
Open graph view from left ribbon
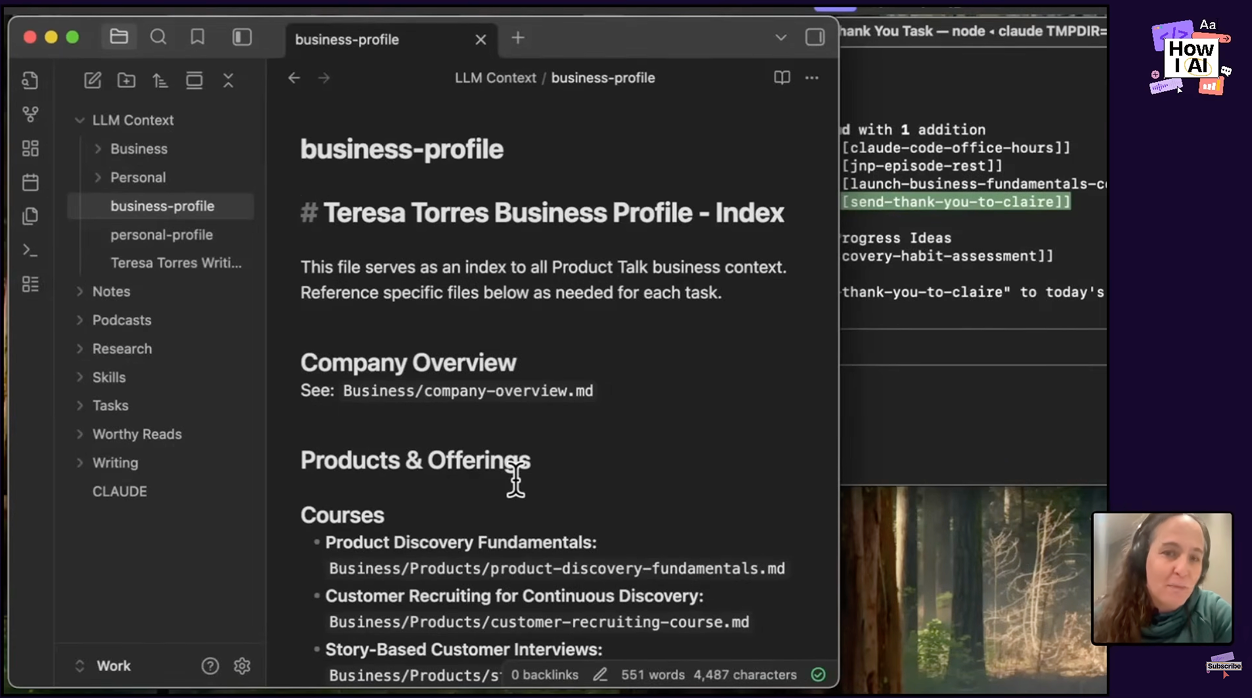pos(31,115)
